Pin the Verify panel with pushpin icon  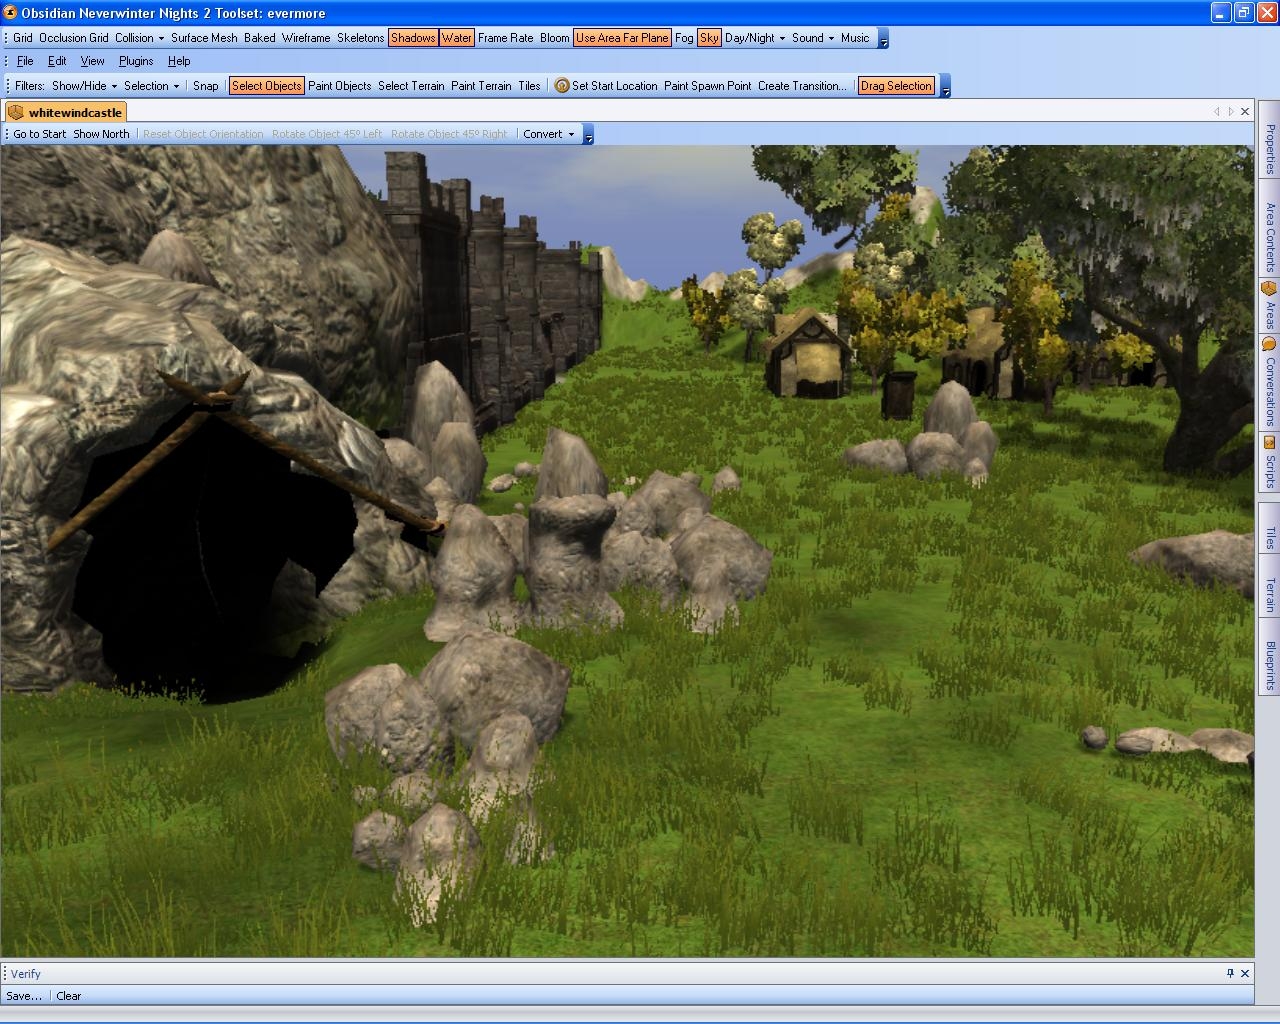pyautogui.click(x=1230, y=973)
